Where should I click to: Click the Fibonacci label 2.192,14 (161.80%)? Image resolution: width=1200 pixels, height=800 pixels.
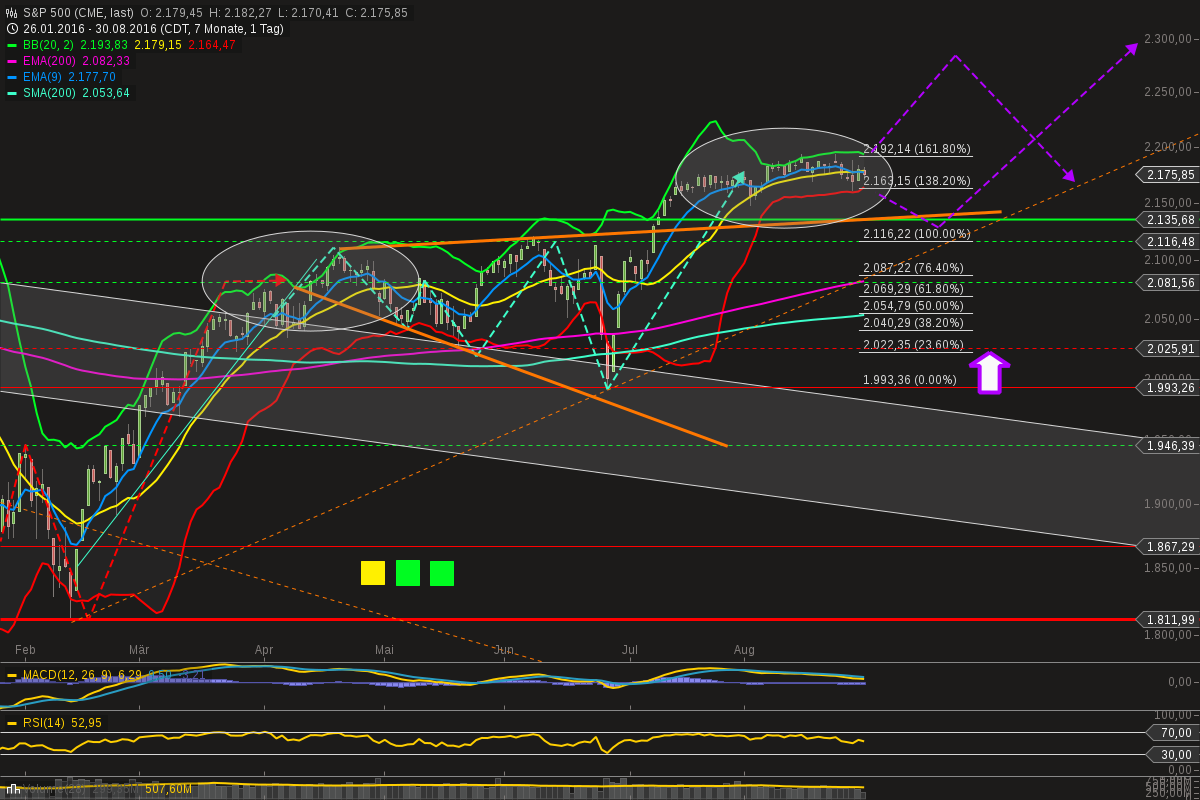pos(917,149)
